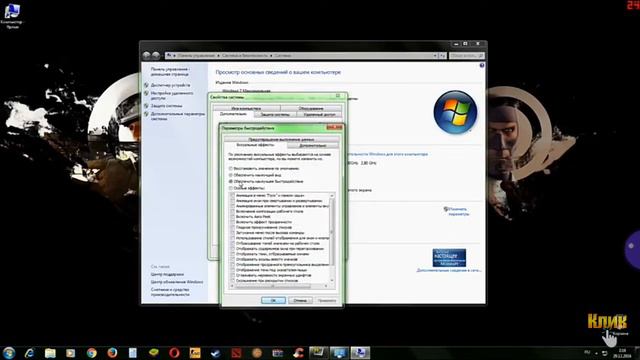
Task: Enable Отображать эскизы вместо значков checkbox
Action: 233,259
